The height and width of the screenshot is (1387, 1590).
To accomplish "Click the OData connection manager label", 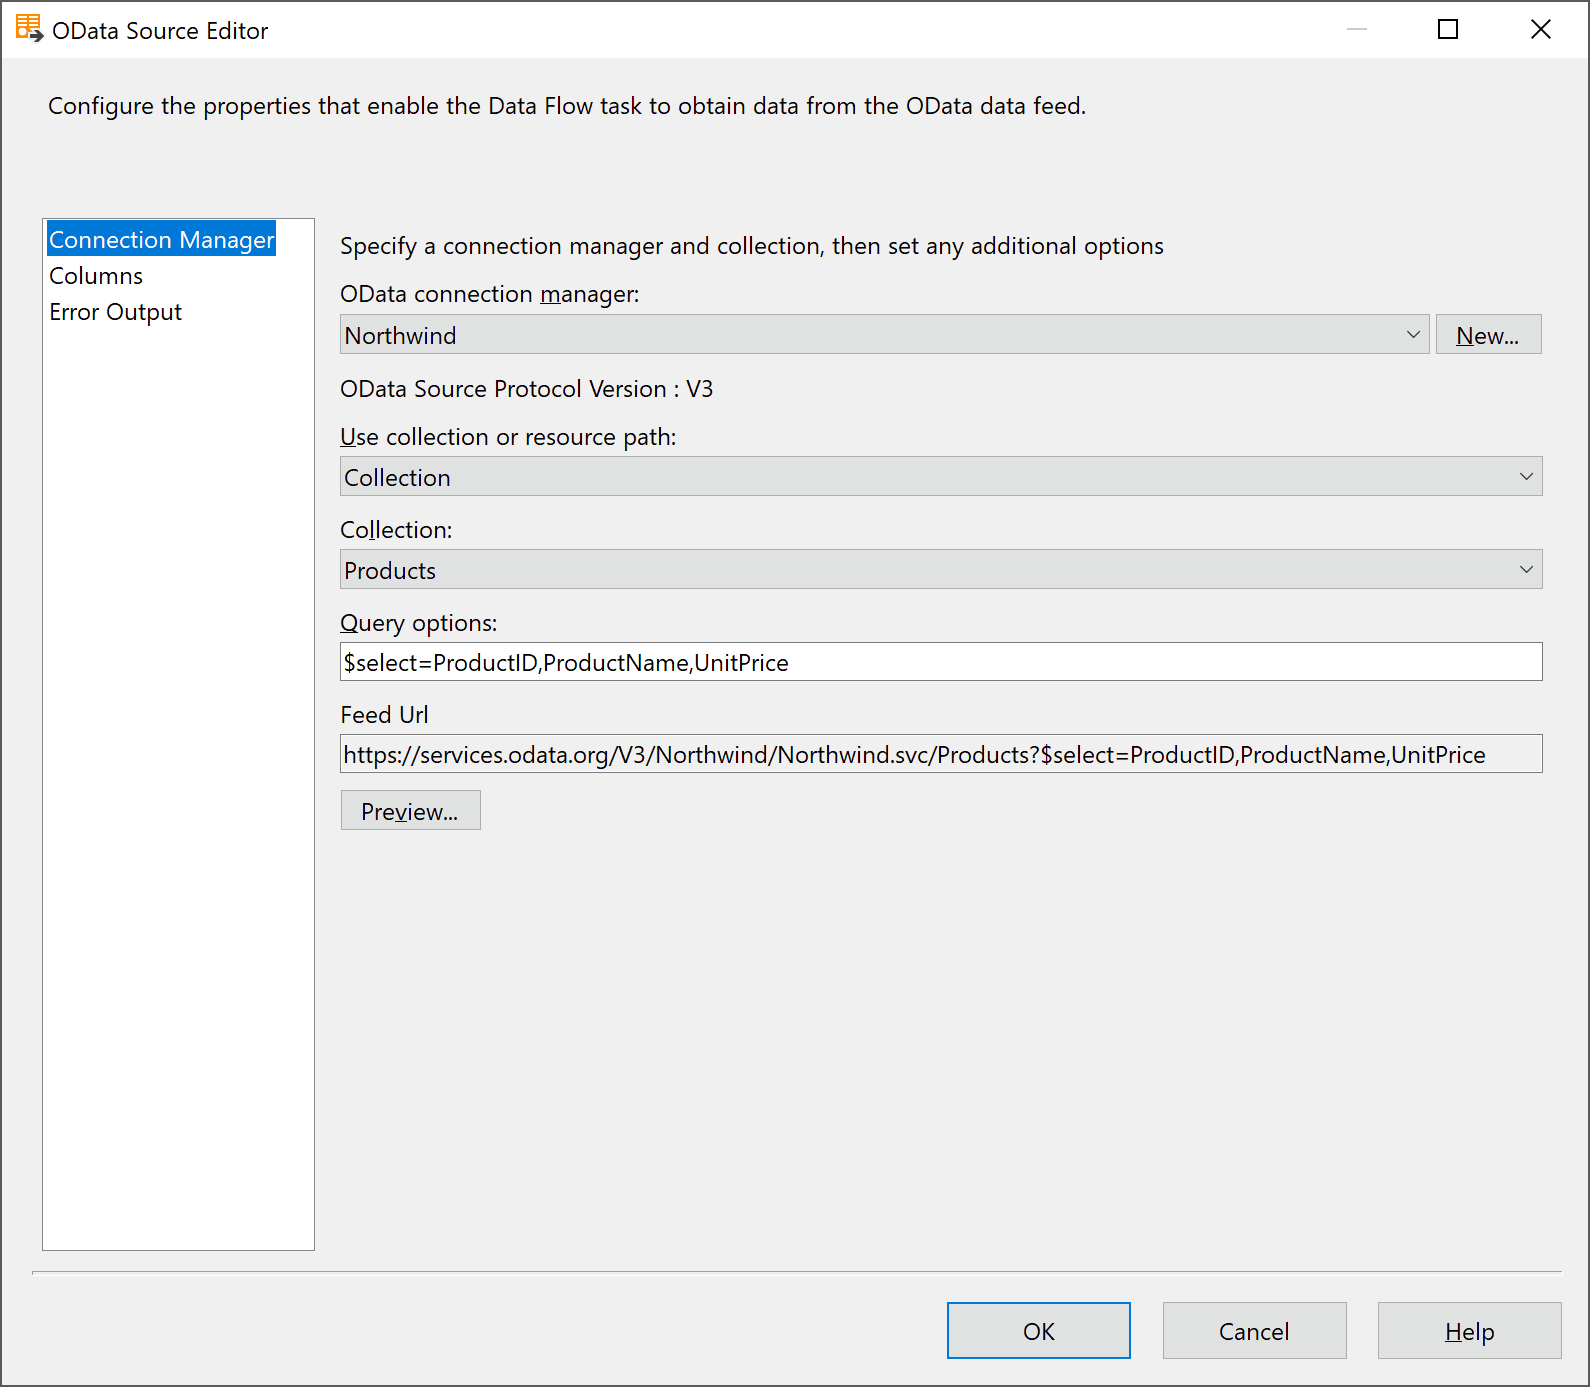I will click(x=489, y=294).
